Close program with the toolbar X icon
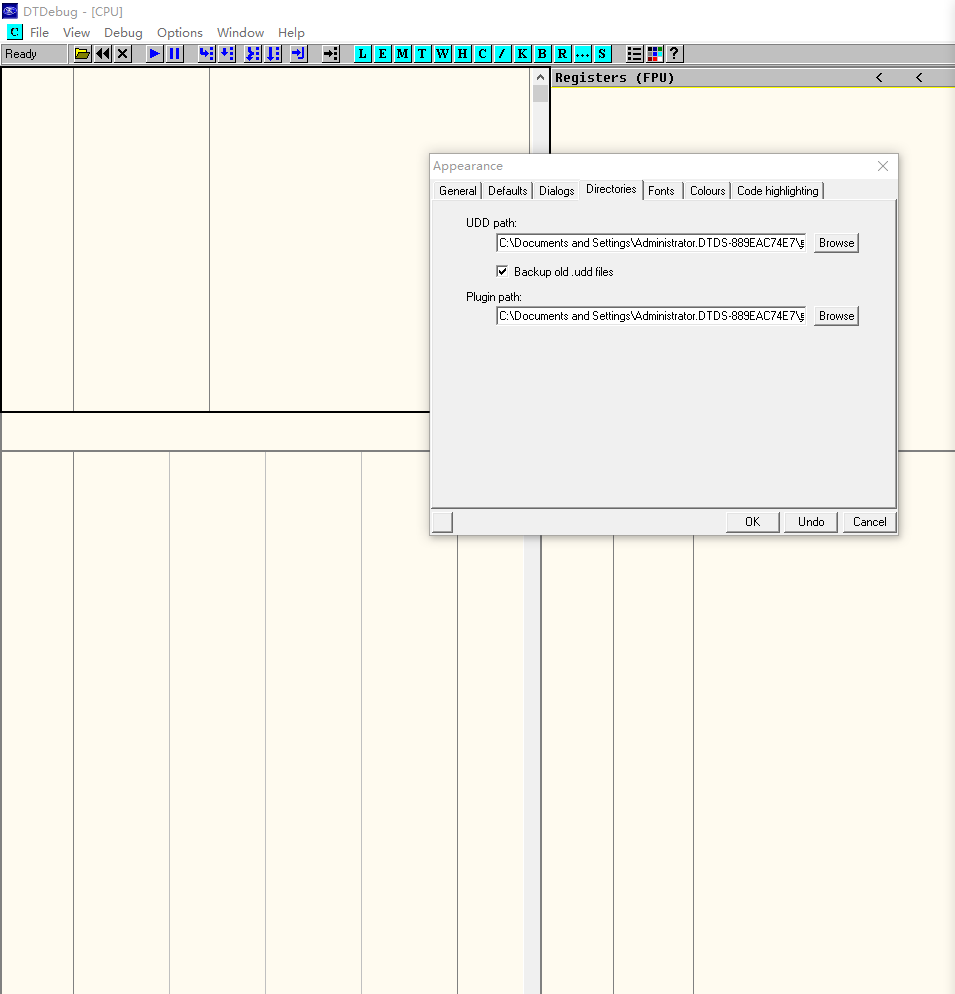 [x=123, y=54]
